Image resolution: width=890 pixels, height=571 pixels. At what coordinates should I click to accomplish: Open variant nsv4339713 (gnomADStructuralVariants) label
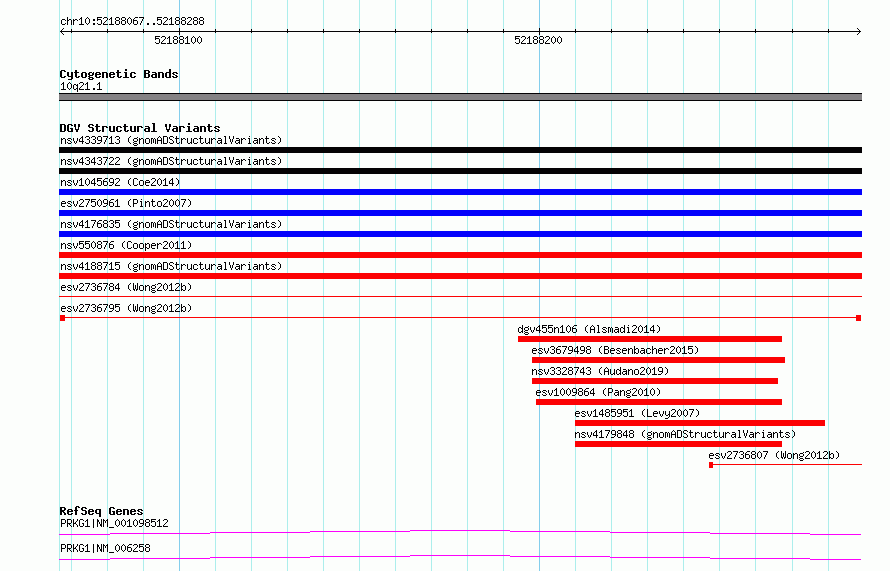171,140
